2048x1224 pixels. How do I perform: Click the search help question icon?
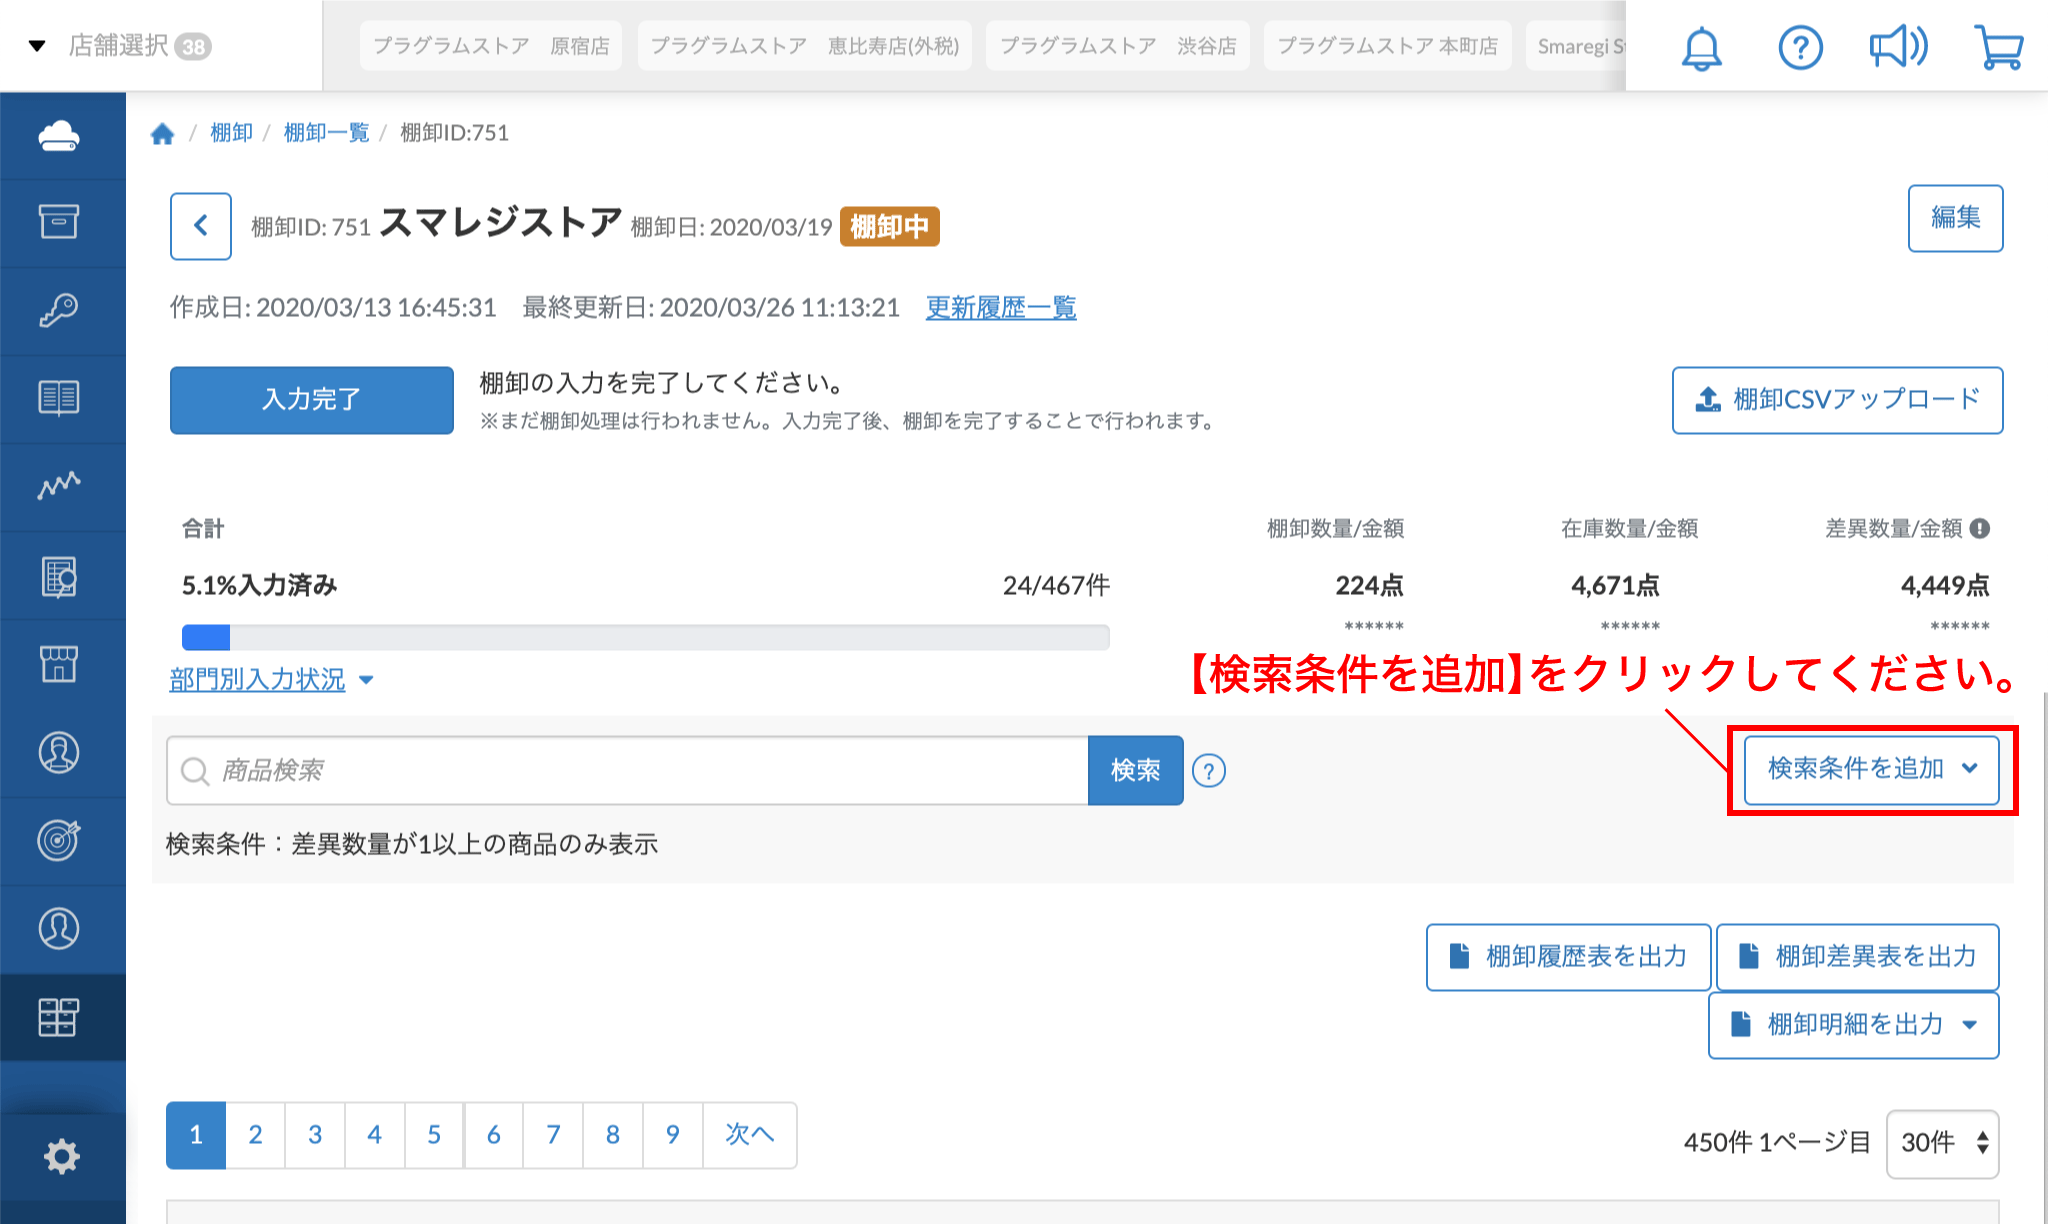[x=1209, y=771]
